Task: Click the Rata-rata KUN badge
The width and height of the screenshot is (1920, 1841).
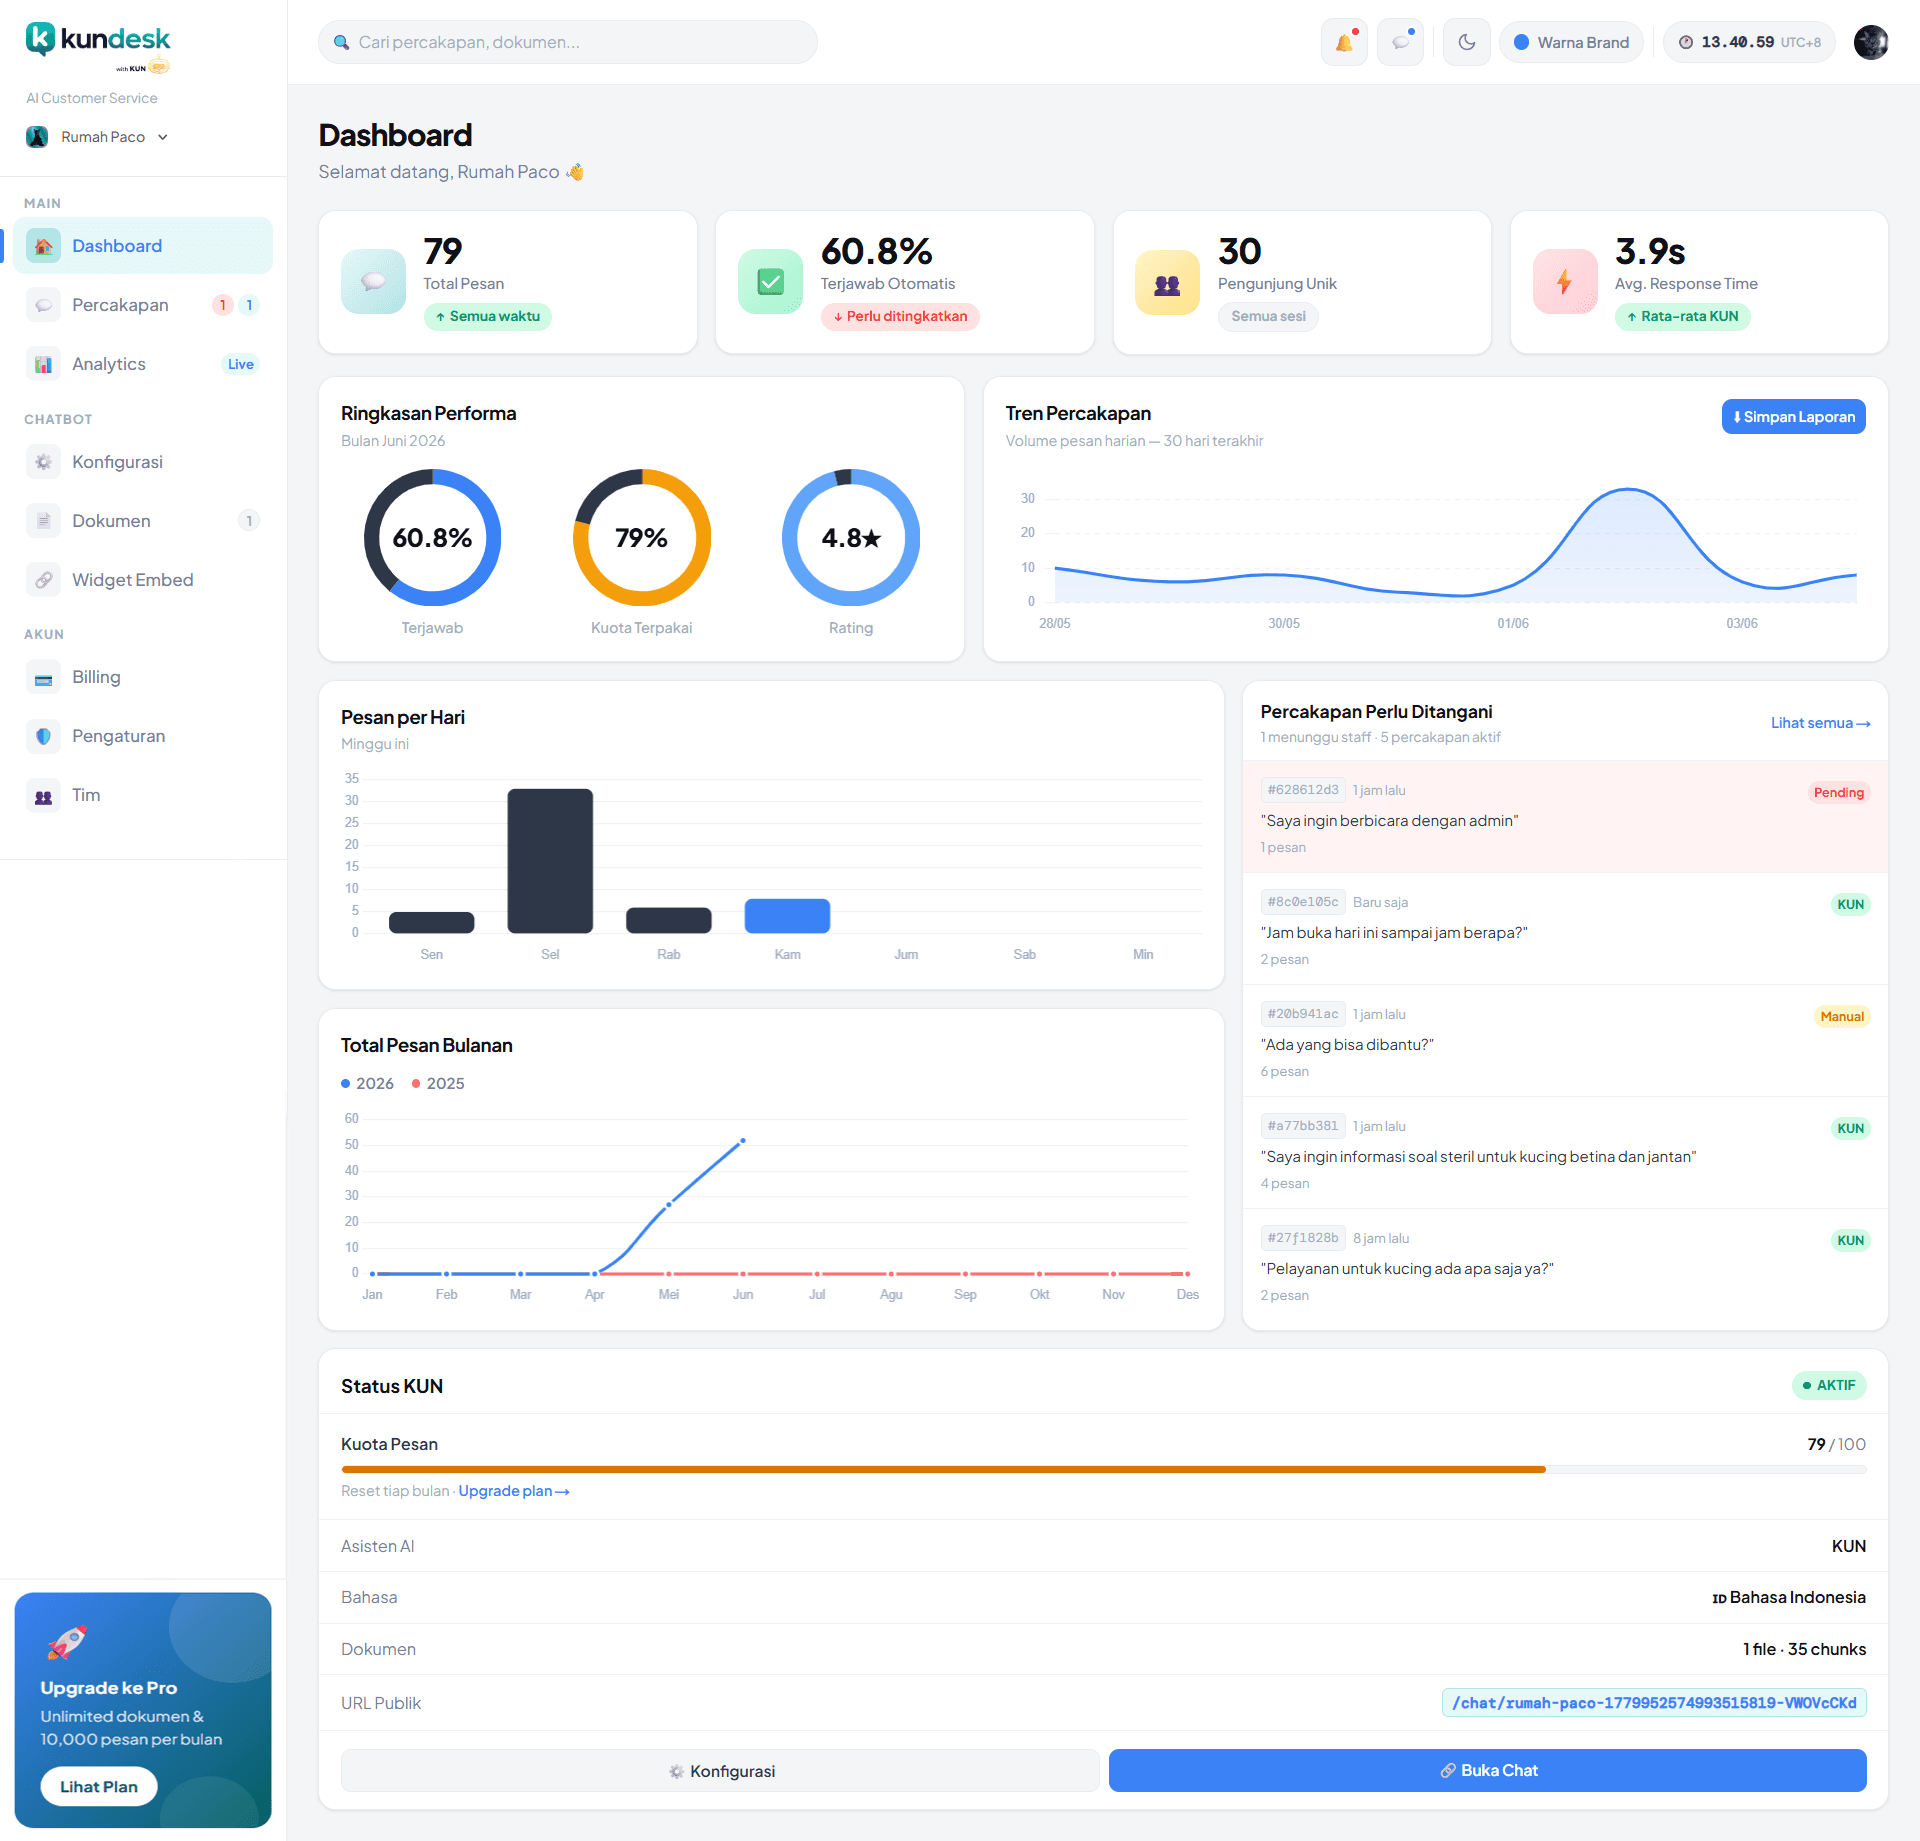Action: click(x=1682, y=316)
